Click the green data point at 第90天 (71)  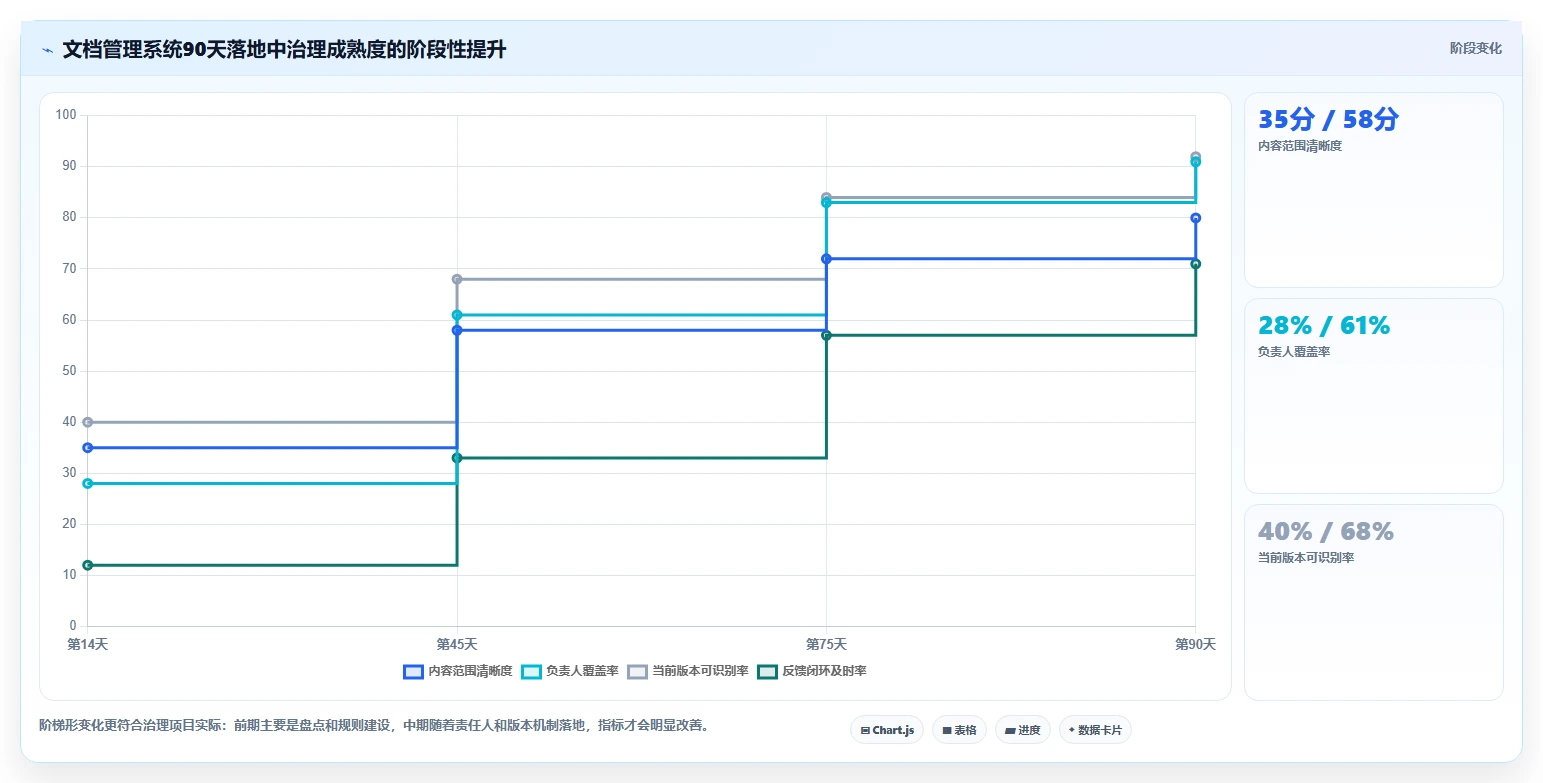pos(1195,264)
